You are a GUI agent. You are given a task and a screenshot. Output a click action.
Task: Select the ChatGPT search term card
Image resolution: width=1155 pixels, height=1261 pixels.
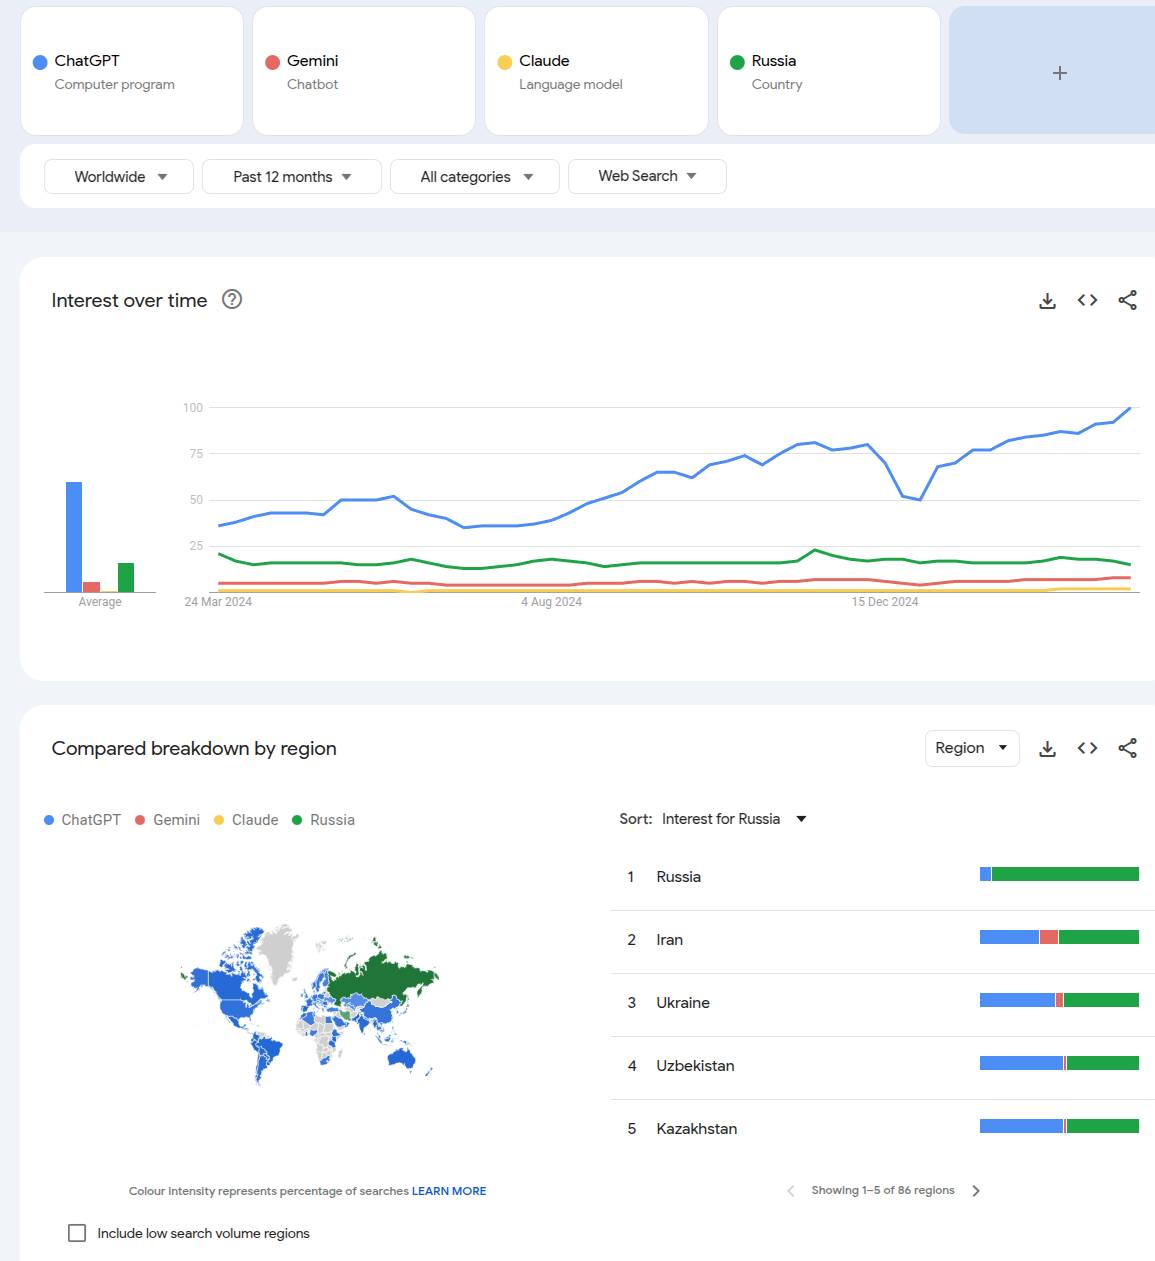[x=132, y=72]
